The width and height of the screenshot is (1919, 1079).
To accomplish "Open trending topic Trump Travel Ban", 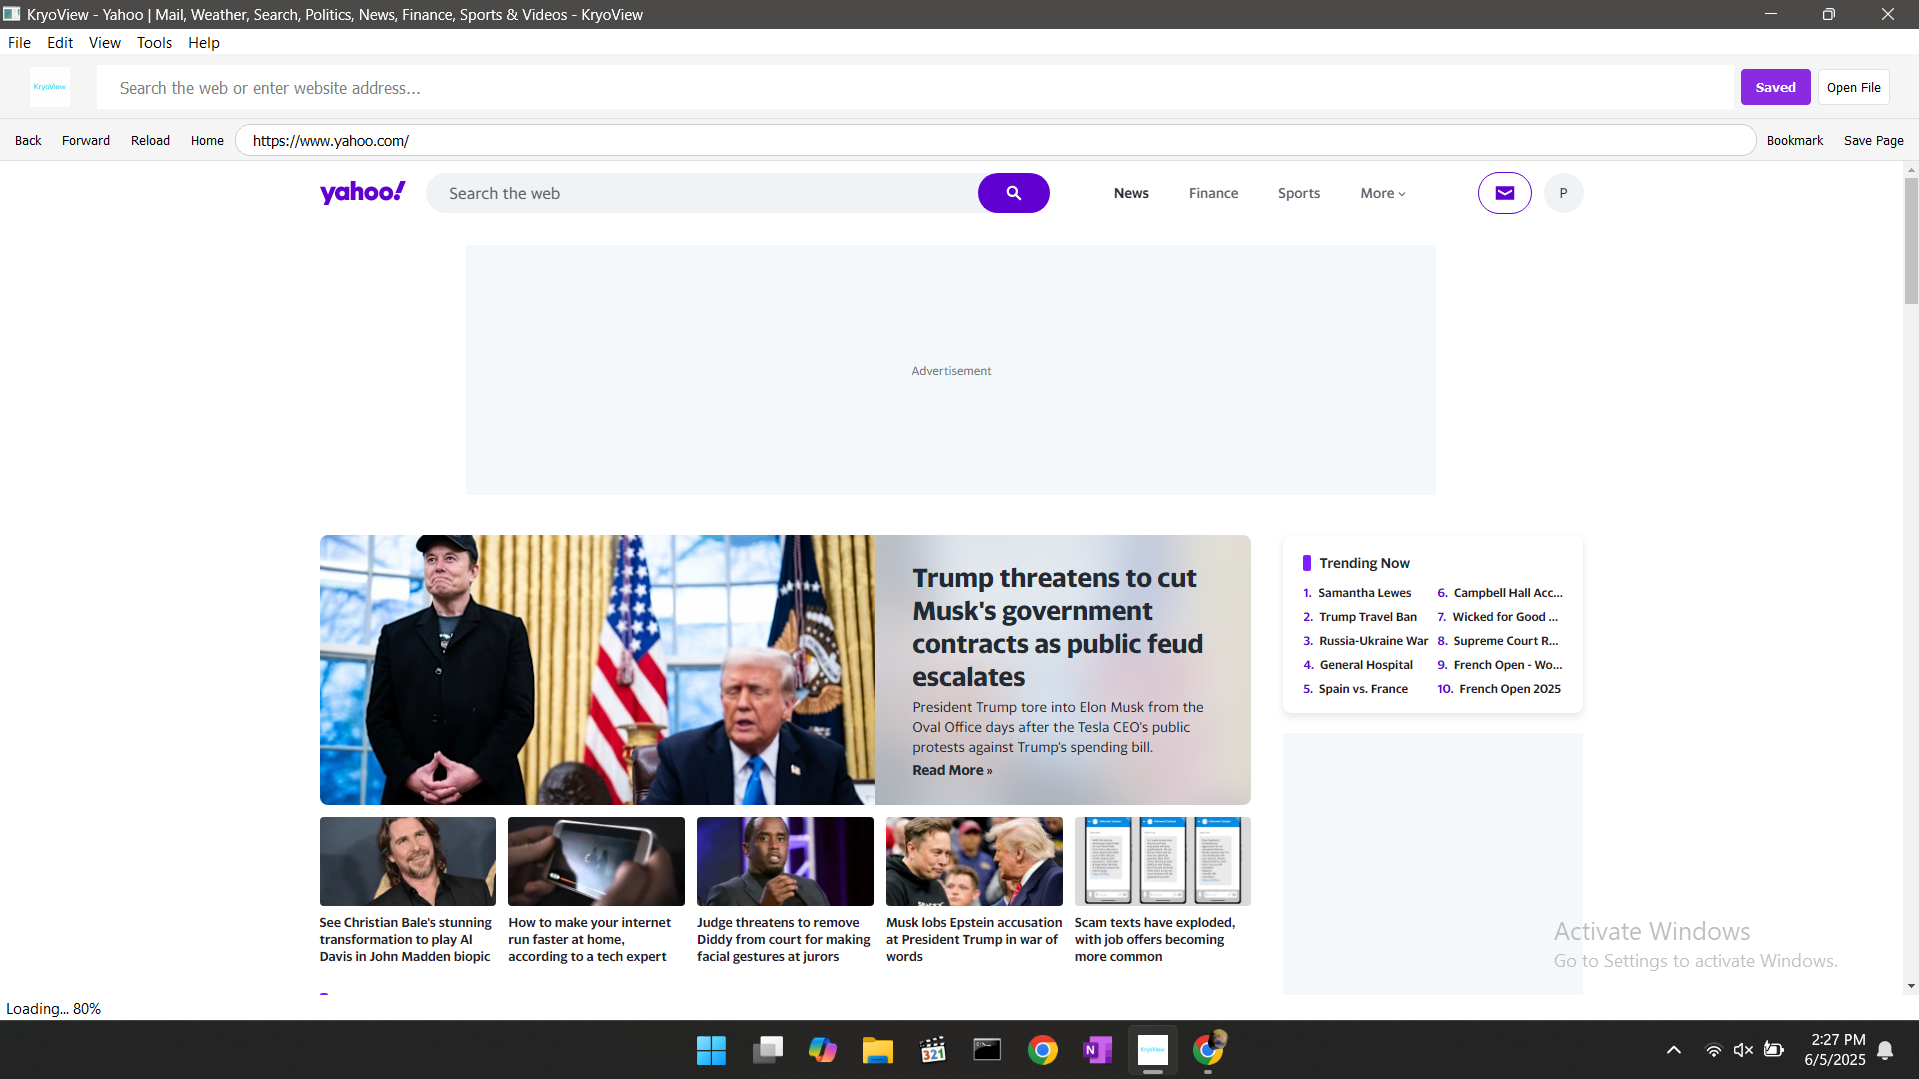I will coord(1367,617).
